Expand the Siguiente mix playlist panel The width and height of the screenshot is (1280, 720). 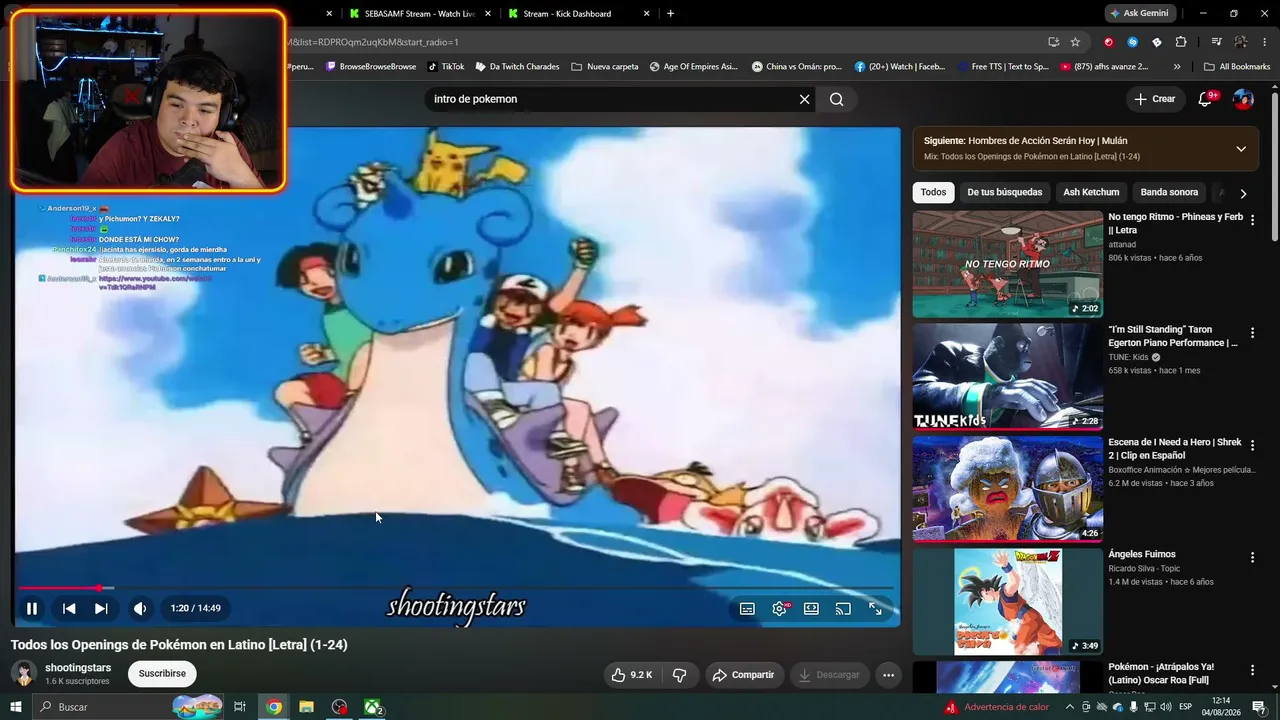[1241, 149]
